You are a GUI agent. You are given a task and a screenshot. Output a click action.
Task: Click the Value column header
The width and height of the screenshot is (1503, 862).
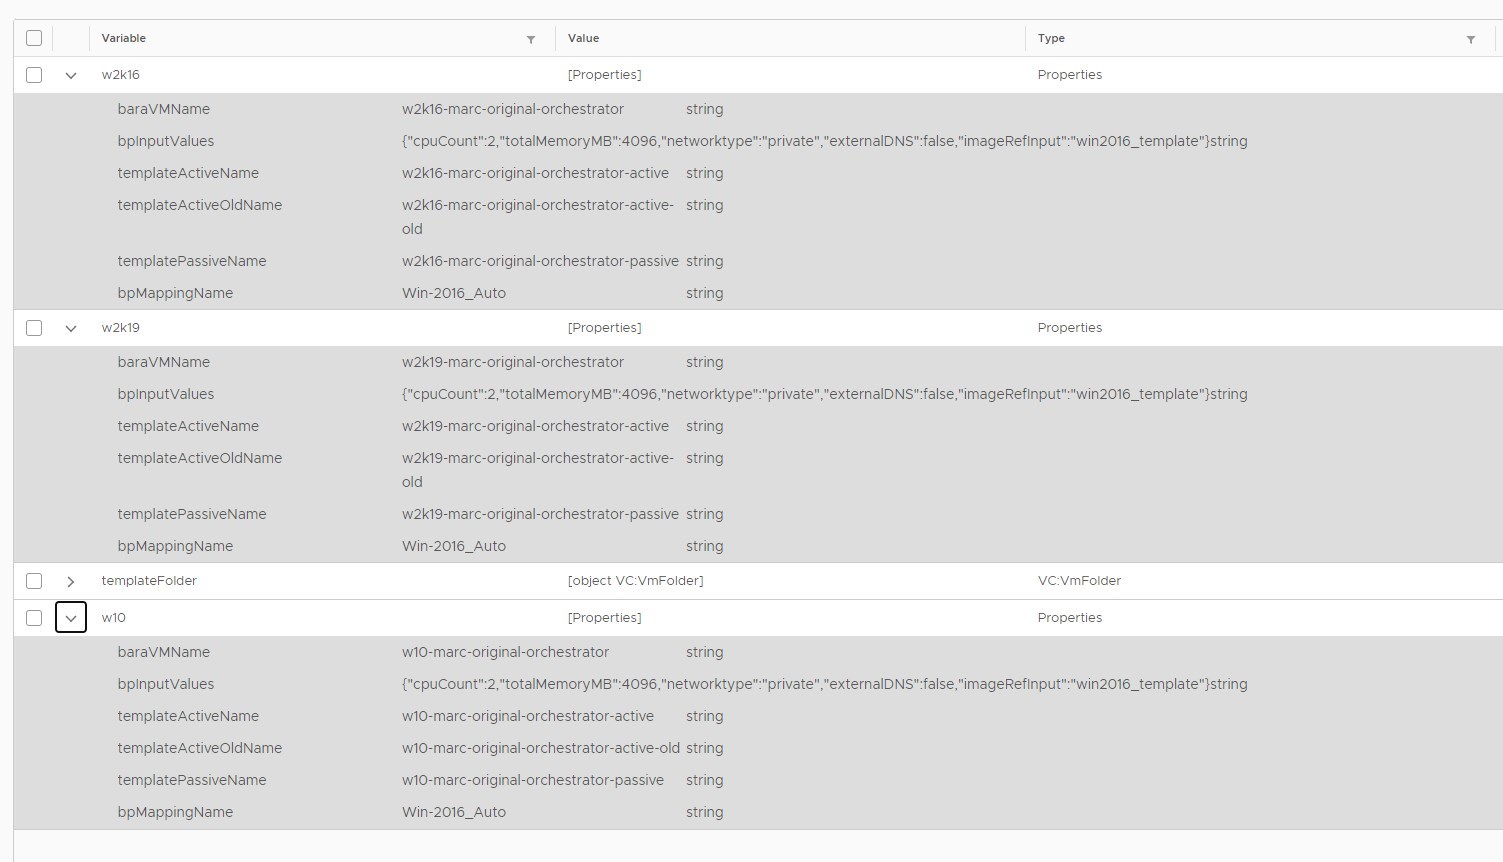coord(583,38)
